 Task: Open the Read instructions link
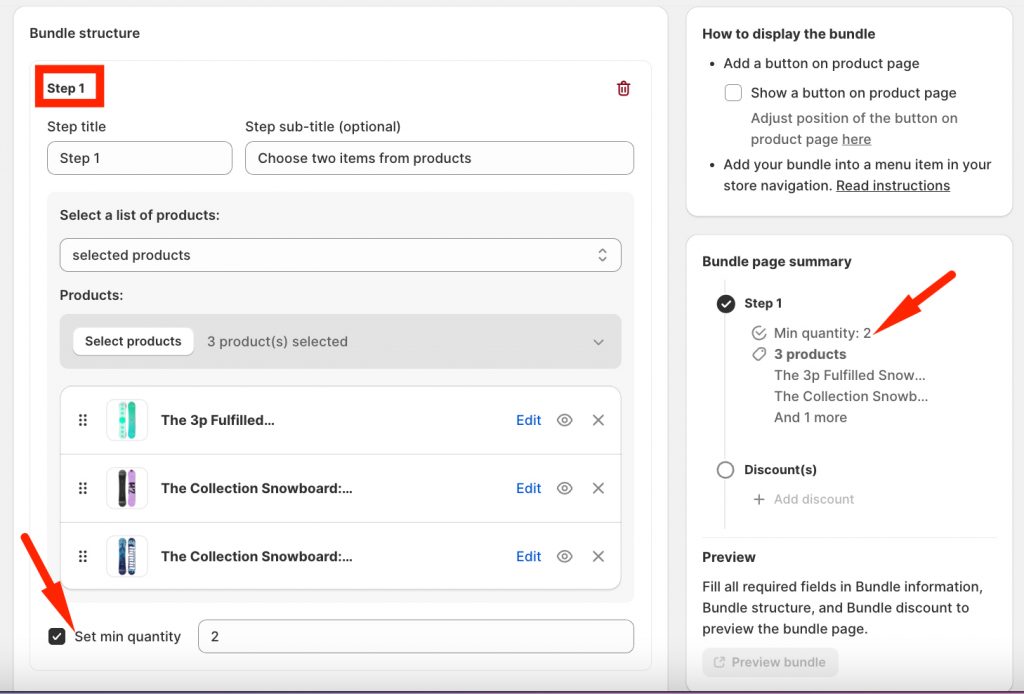(x=892, y=185)
